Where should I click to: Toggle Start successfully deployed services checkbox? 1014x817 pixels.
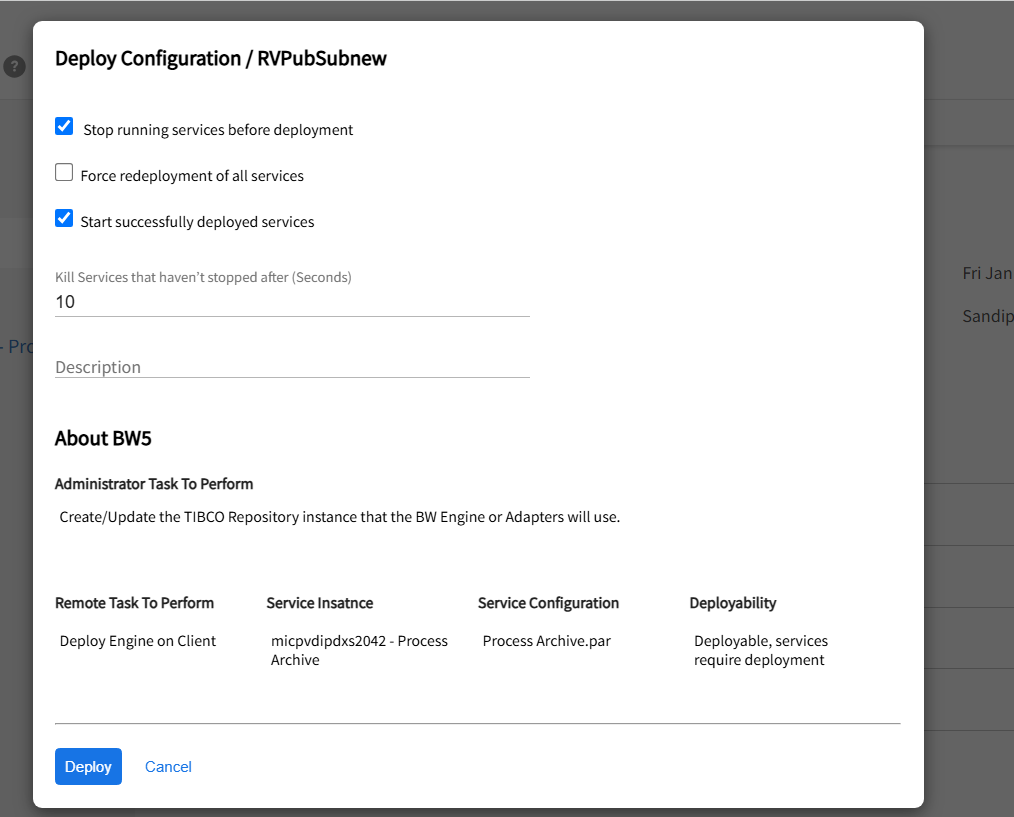coord(64,219)
